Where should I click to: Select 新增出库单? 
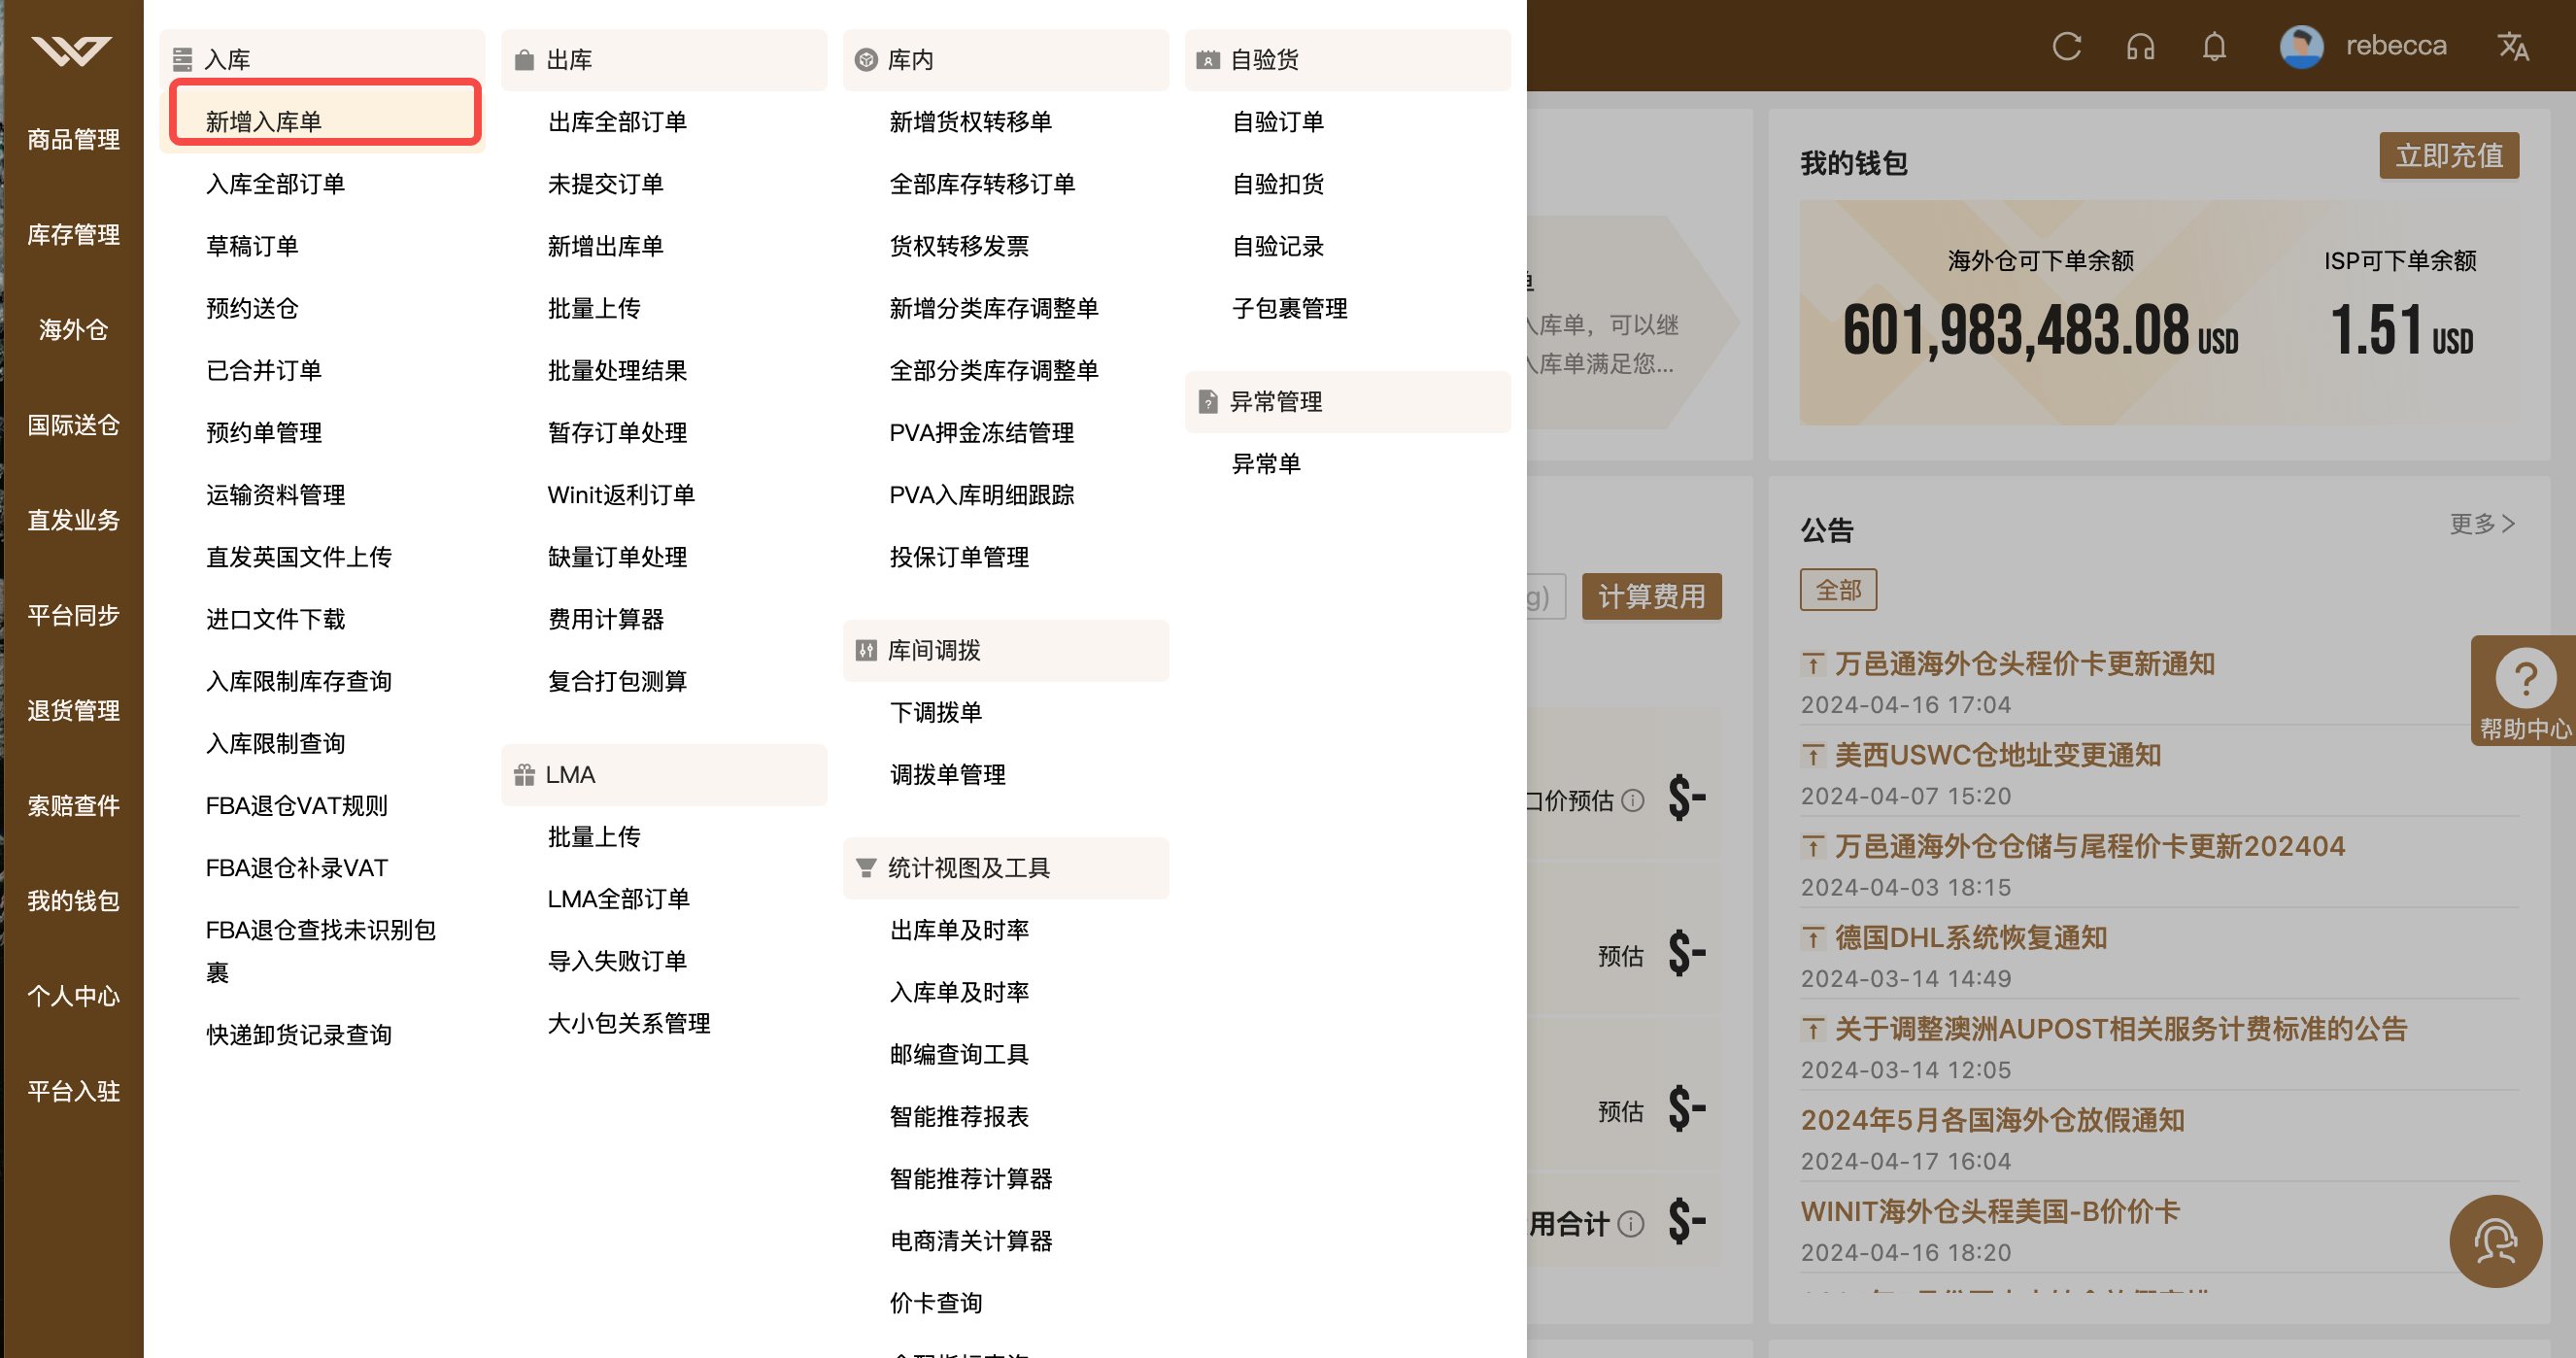click(x=605, y=246)
